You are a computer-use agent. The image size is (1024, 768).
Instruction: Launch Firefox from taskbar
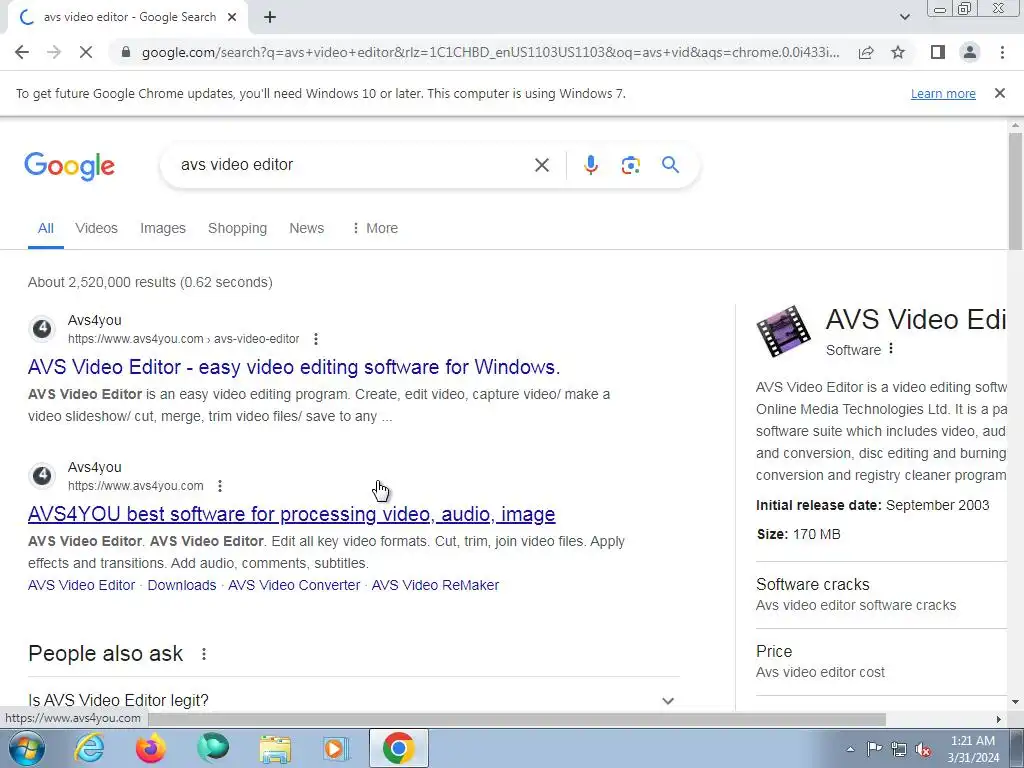150,748
